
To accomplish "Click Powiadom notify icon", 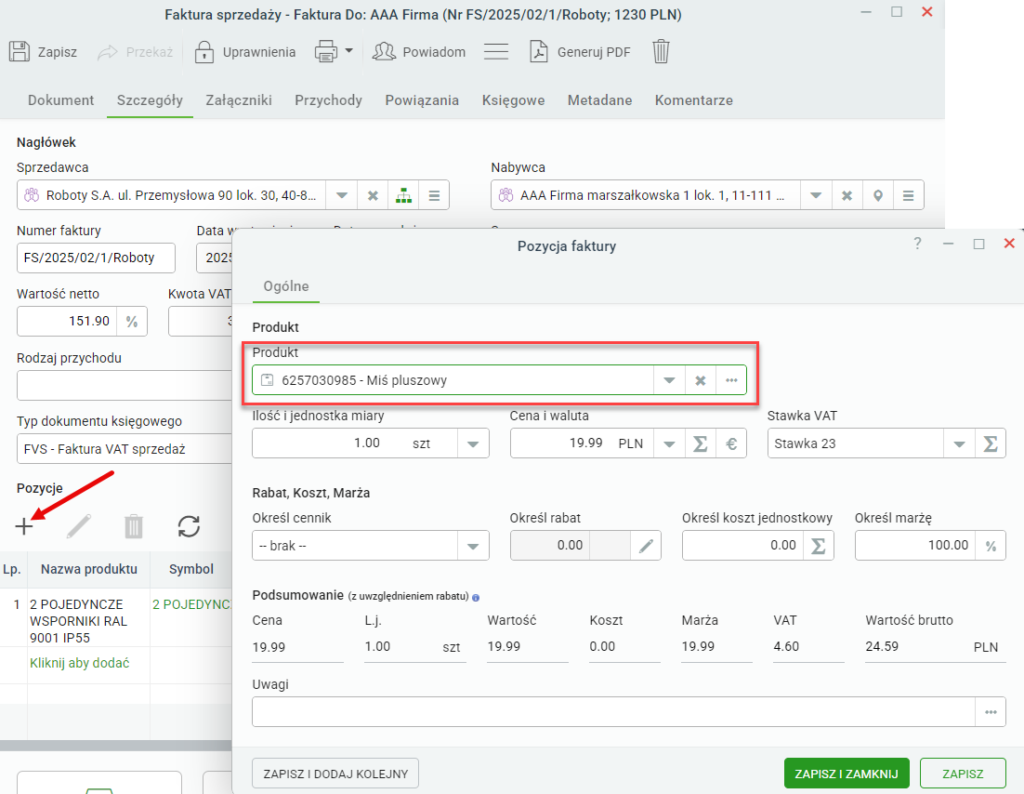I will pos(384,52).
